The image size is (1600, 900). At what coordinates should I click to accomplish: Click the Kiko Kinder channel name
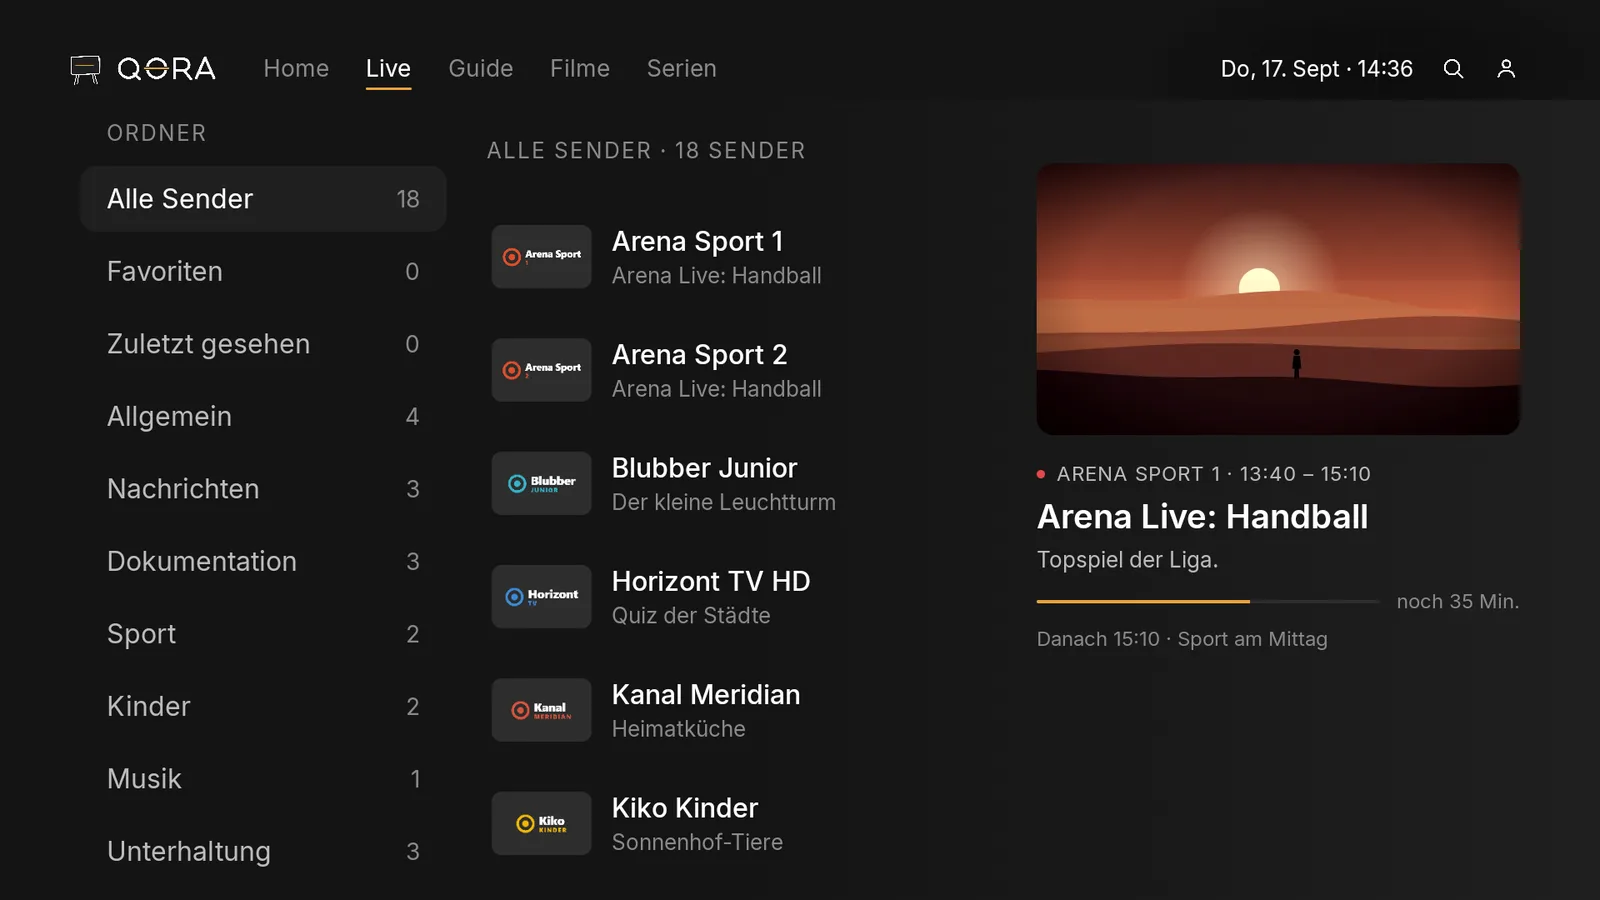[685, 808]
